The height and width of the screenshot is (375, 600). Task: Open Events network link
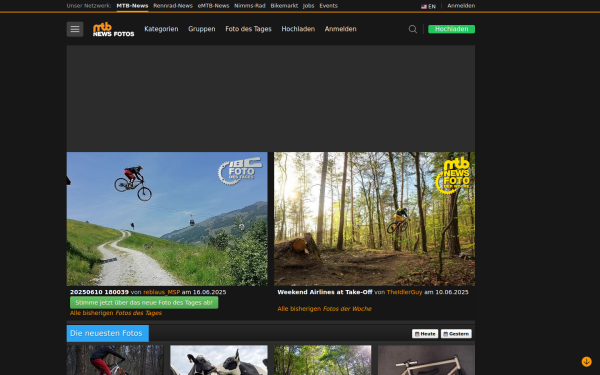point(329,6)
